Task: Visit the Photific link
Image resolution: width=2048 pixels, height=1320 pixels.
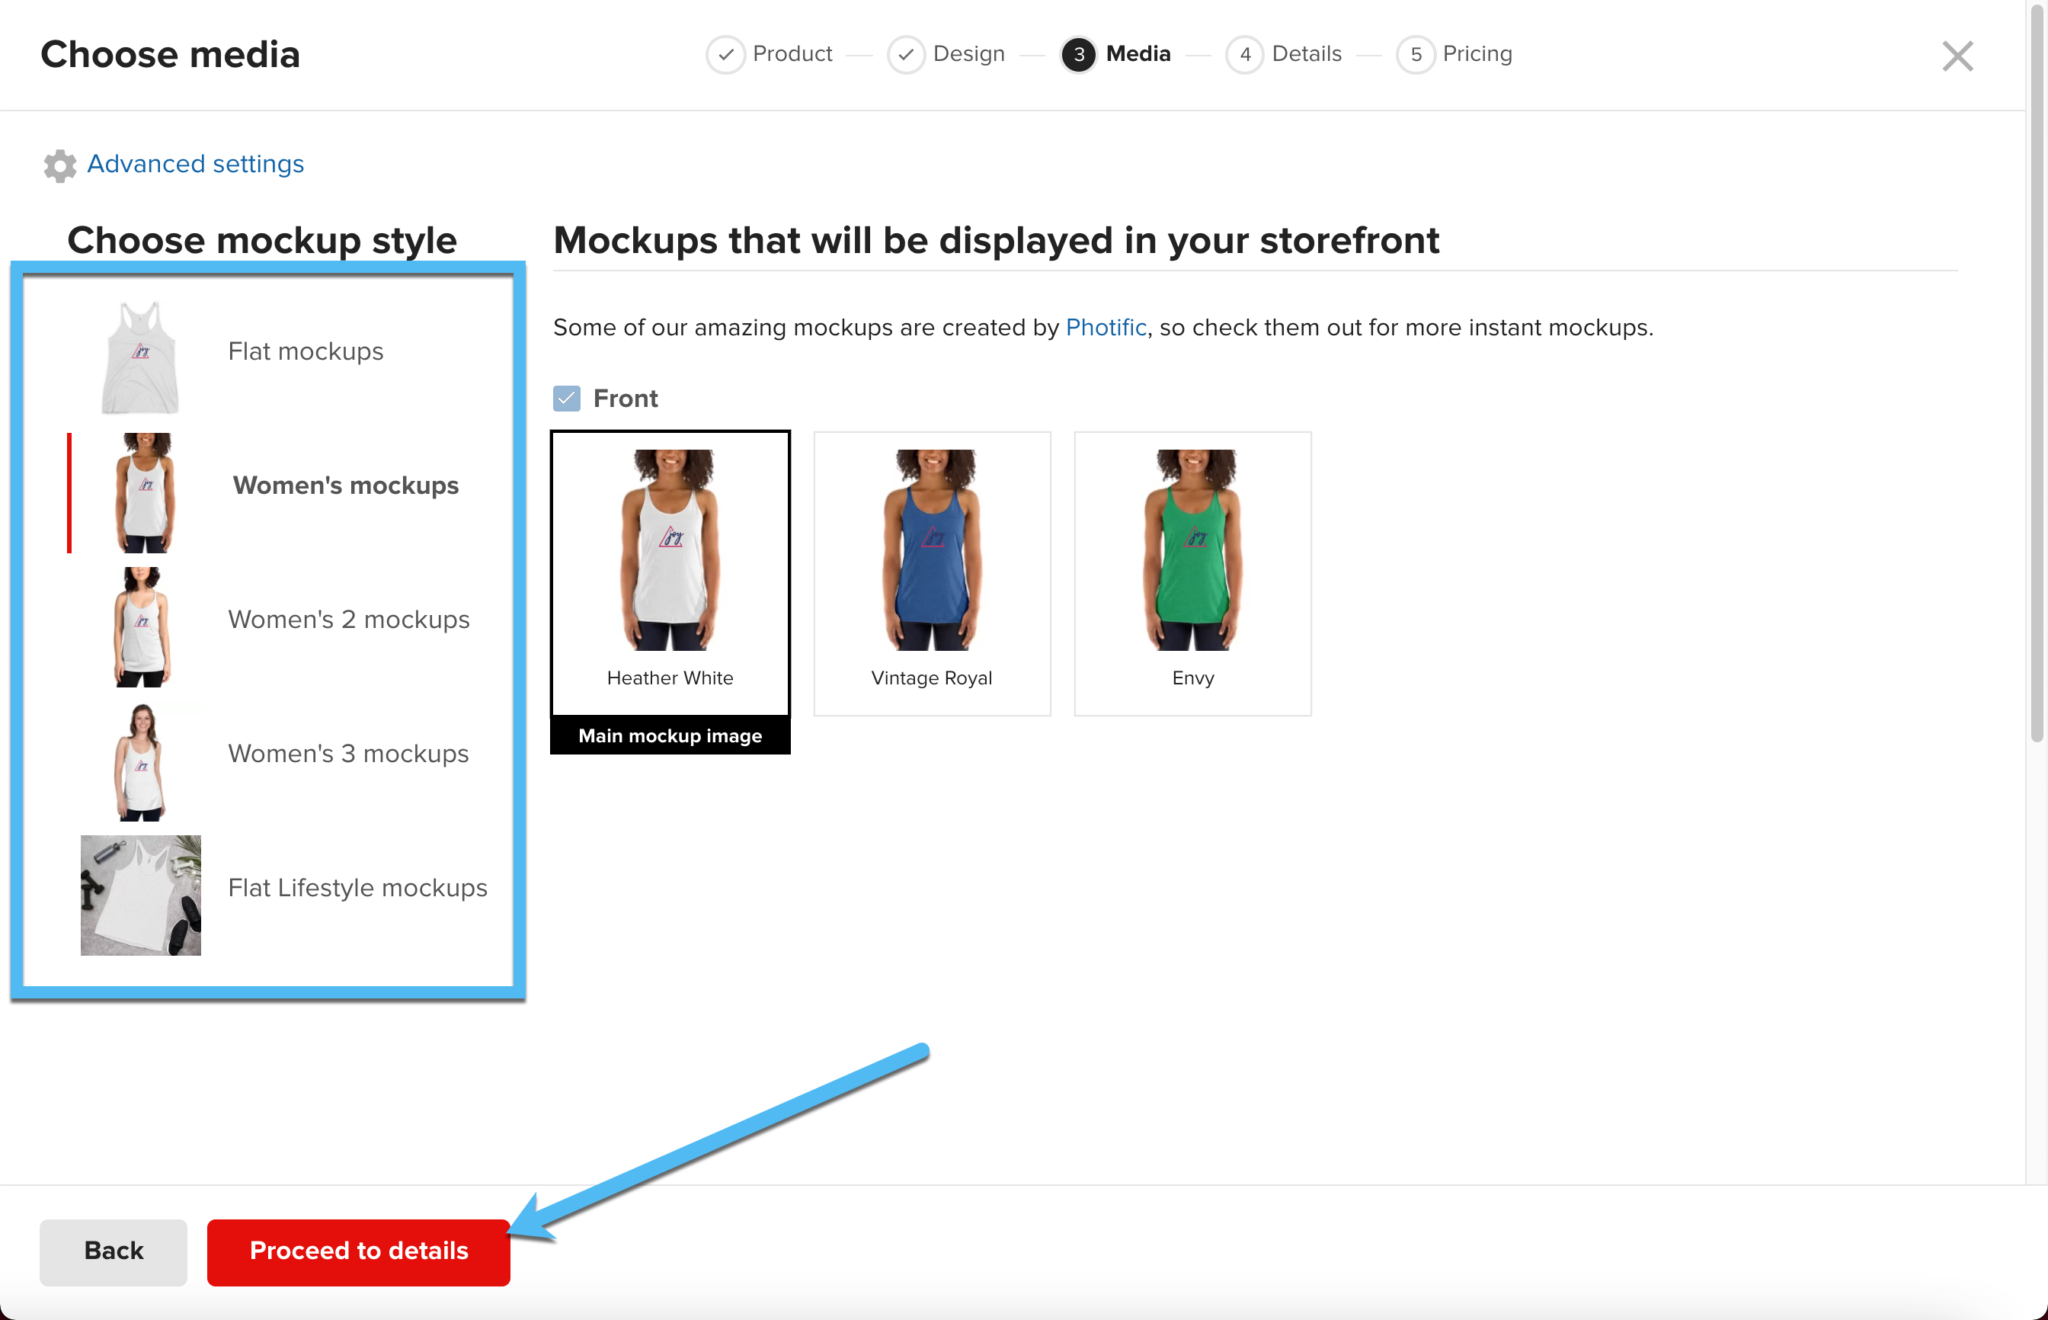Action: pos(1105,327)
